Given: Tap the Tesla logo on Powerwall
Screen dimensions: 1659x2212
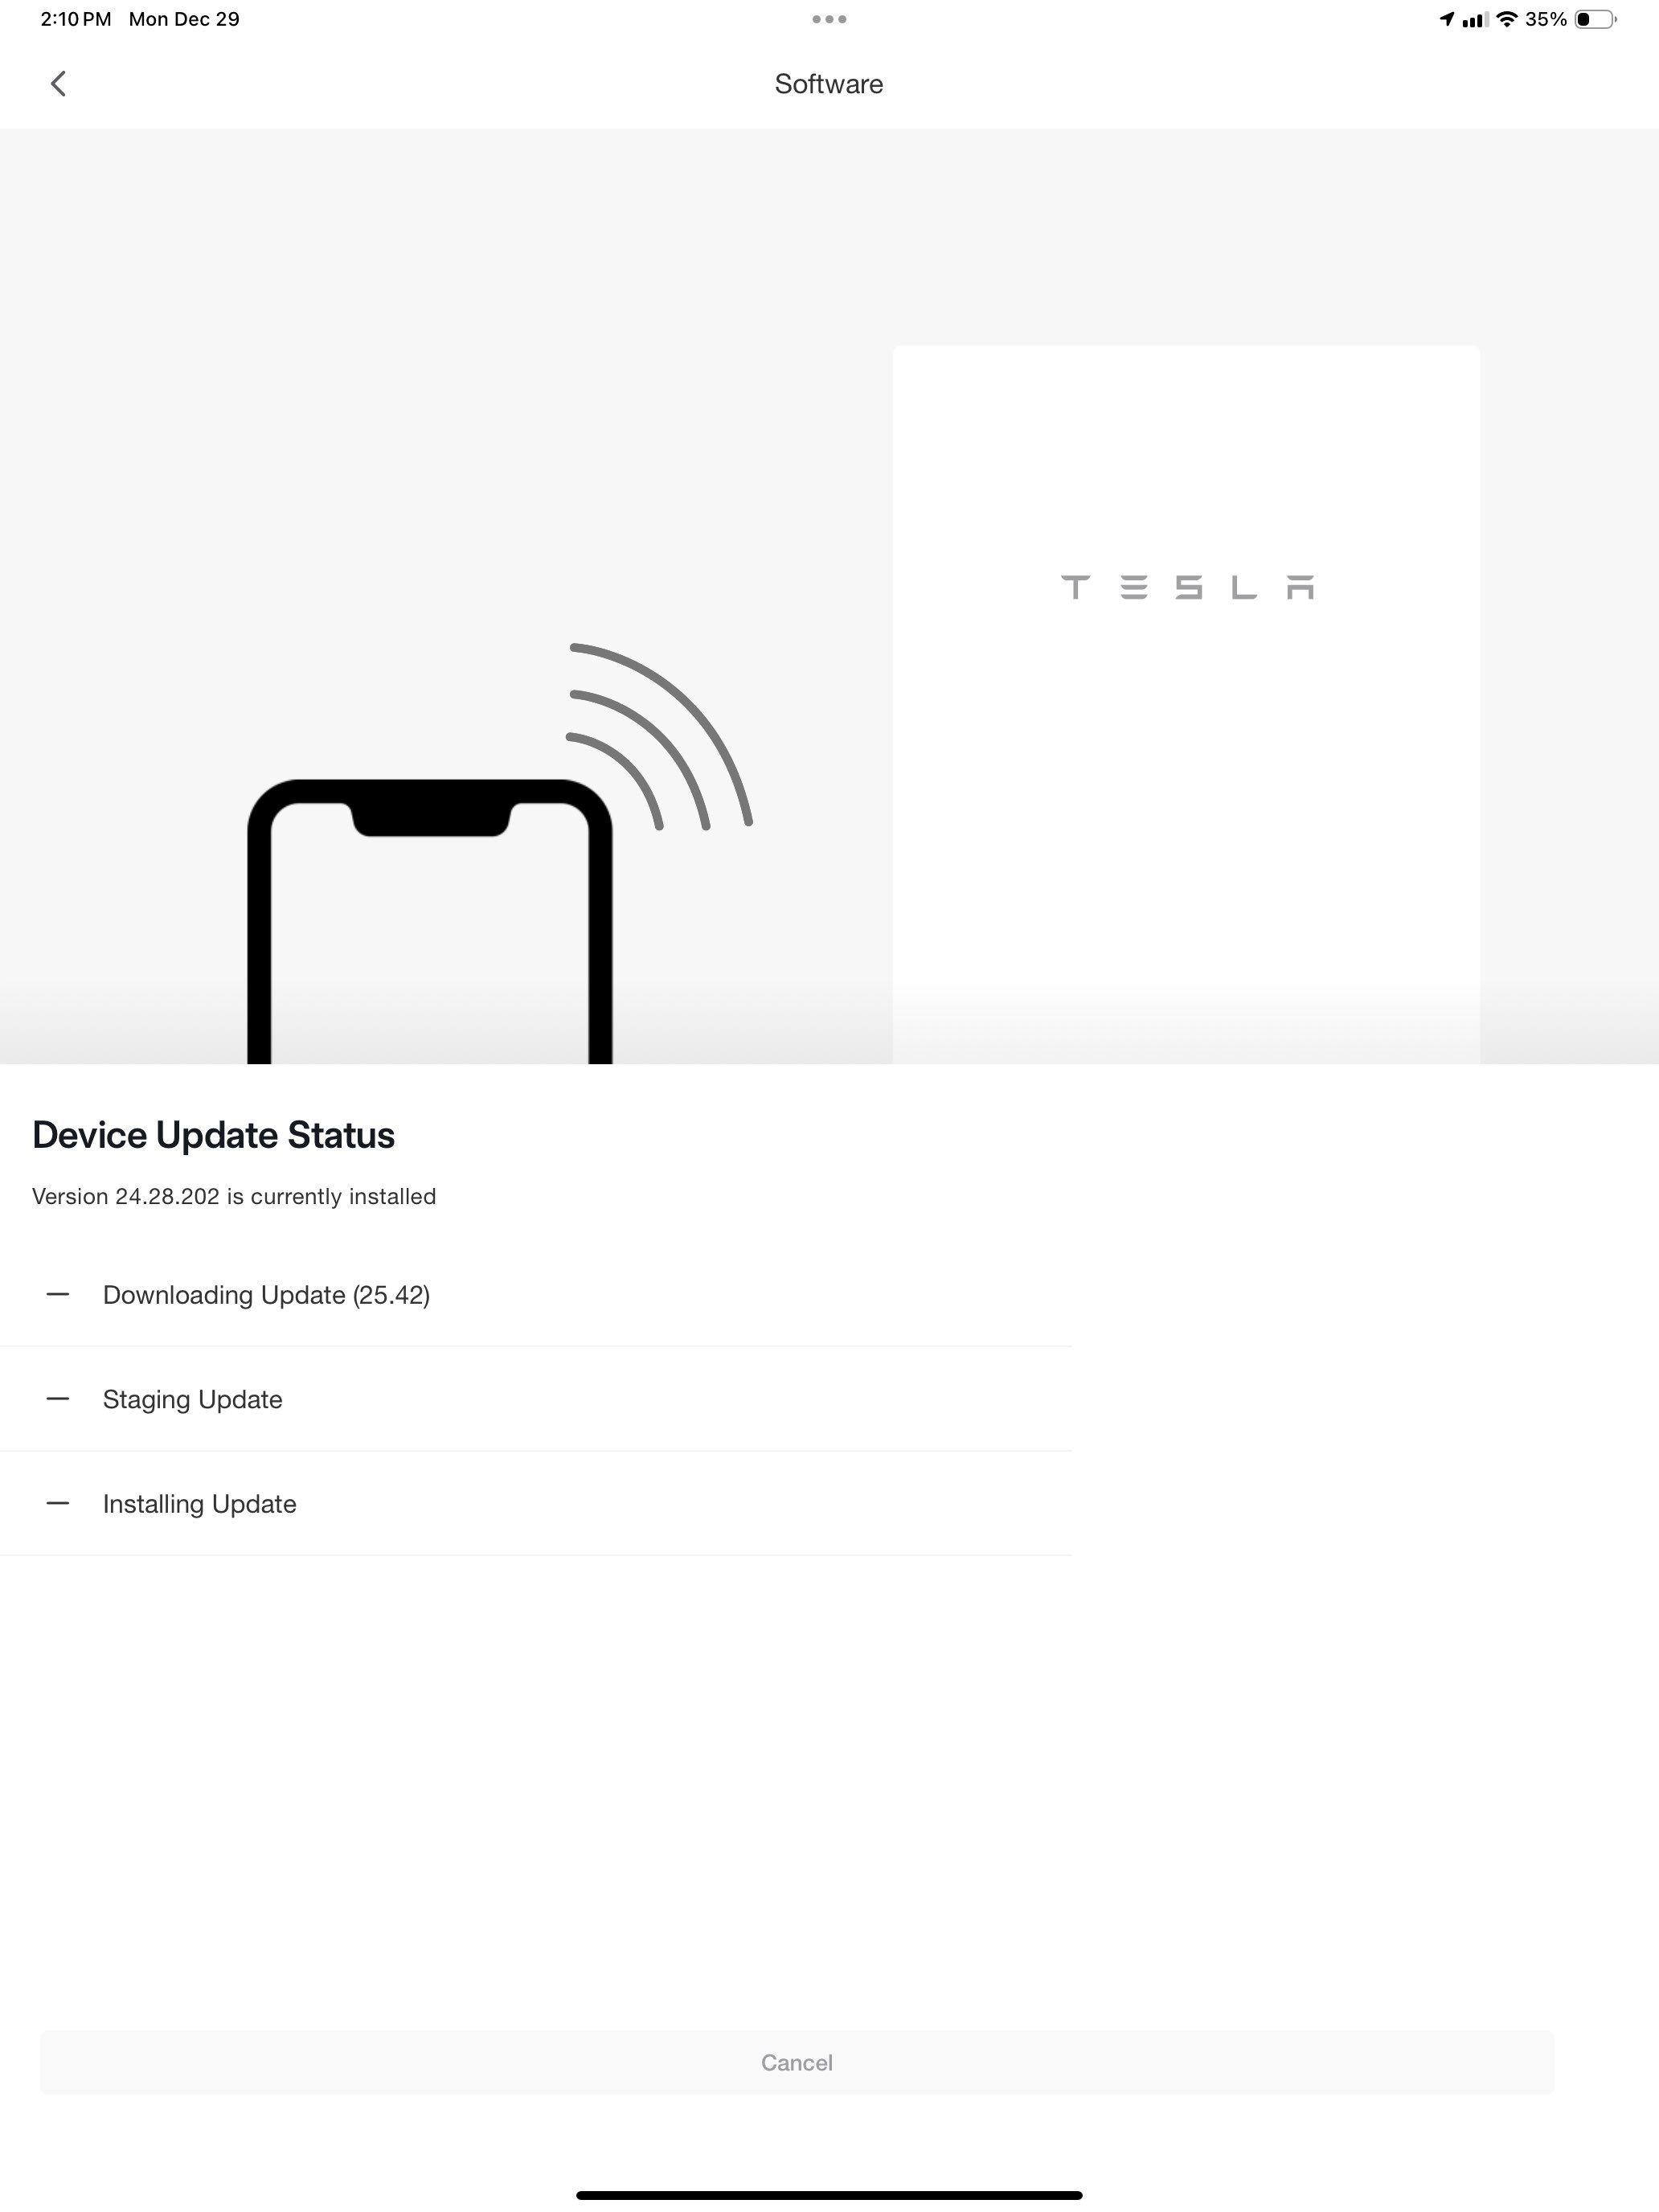Looking at the screenshot, I should click(1187, 587).
